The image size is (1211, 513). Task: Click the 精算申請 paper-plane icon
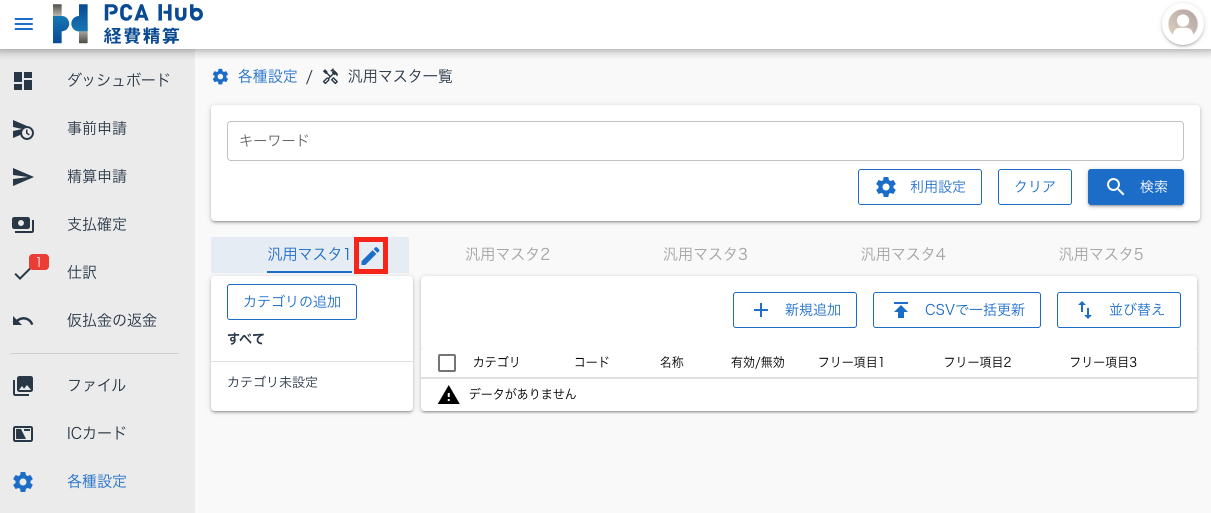click(x=23, y=177)
